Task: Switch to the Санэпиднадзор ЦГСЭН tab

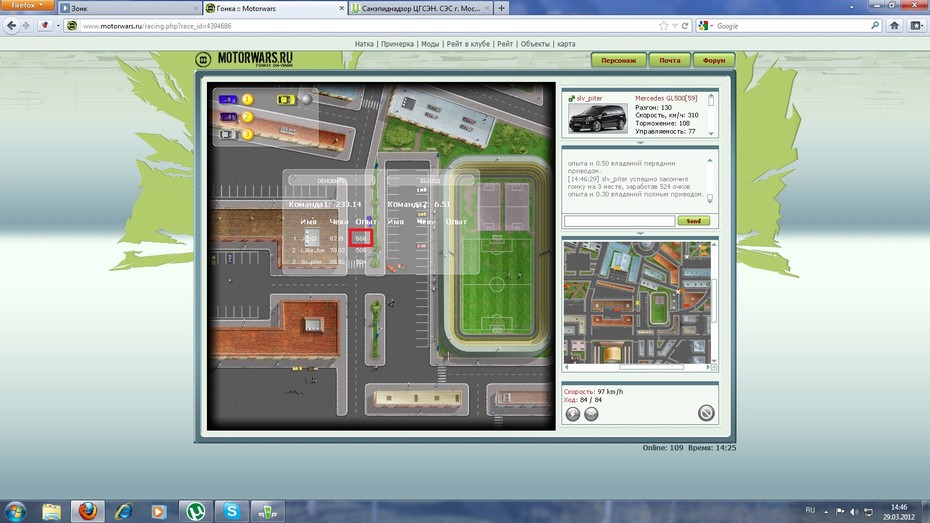Action: [421, 8]
